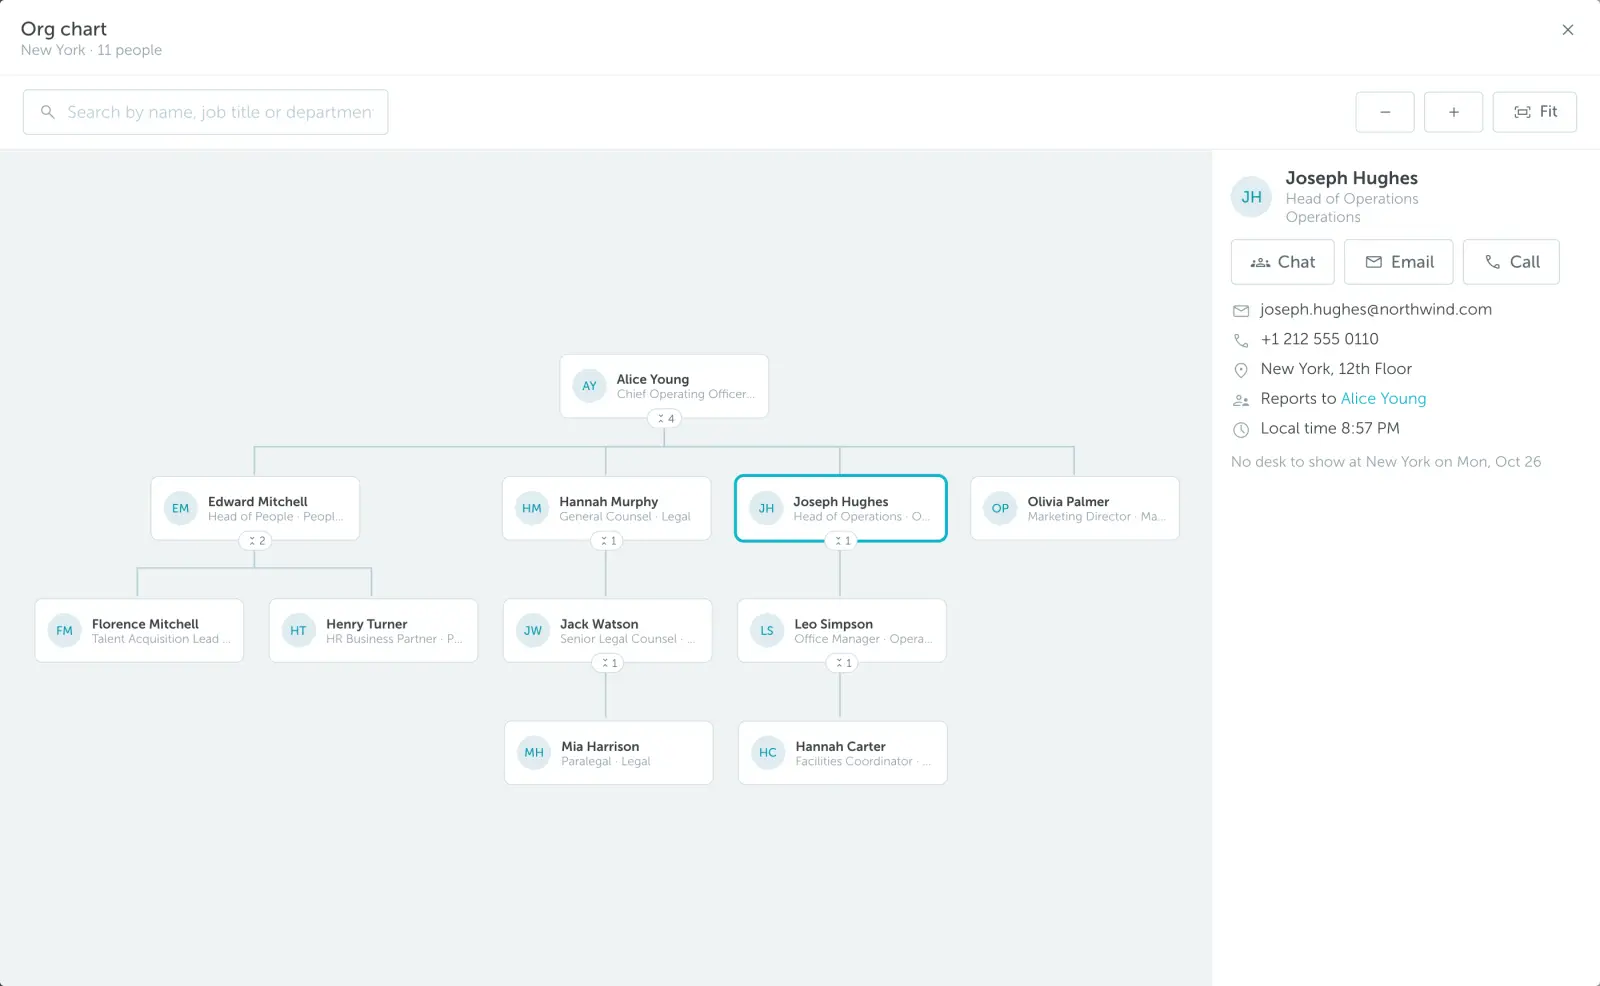Collapse Jack Watson's 1 report

pyautogui.click(x=608, y=663)
